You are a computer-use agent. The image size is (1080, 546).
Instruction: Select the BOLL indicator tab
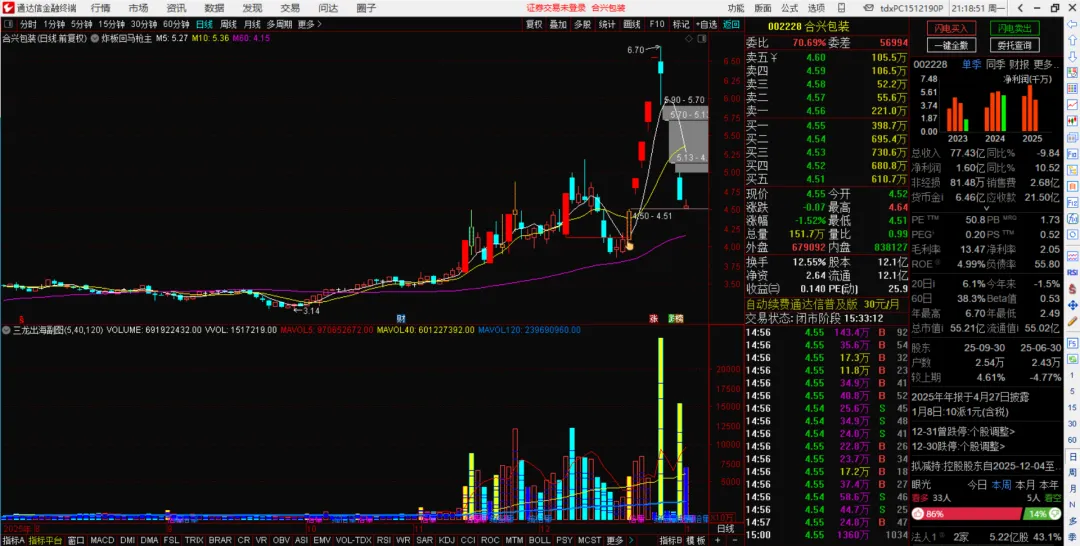coord(539,540)
